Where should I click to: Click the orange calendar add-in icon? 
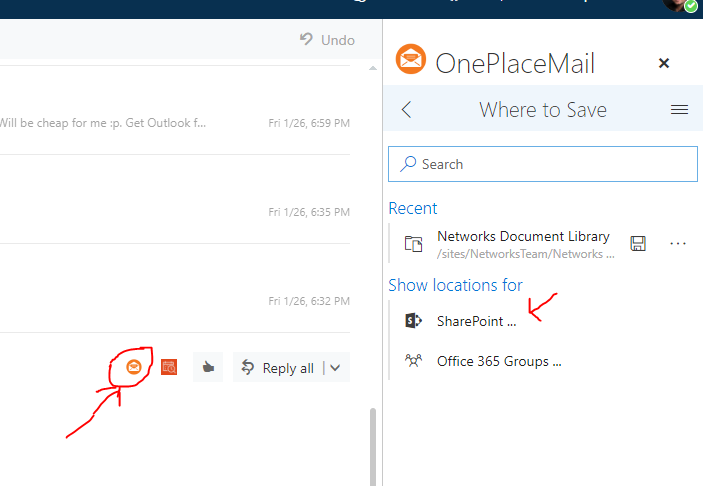point(169,367)
